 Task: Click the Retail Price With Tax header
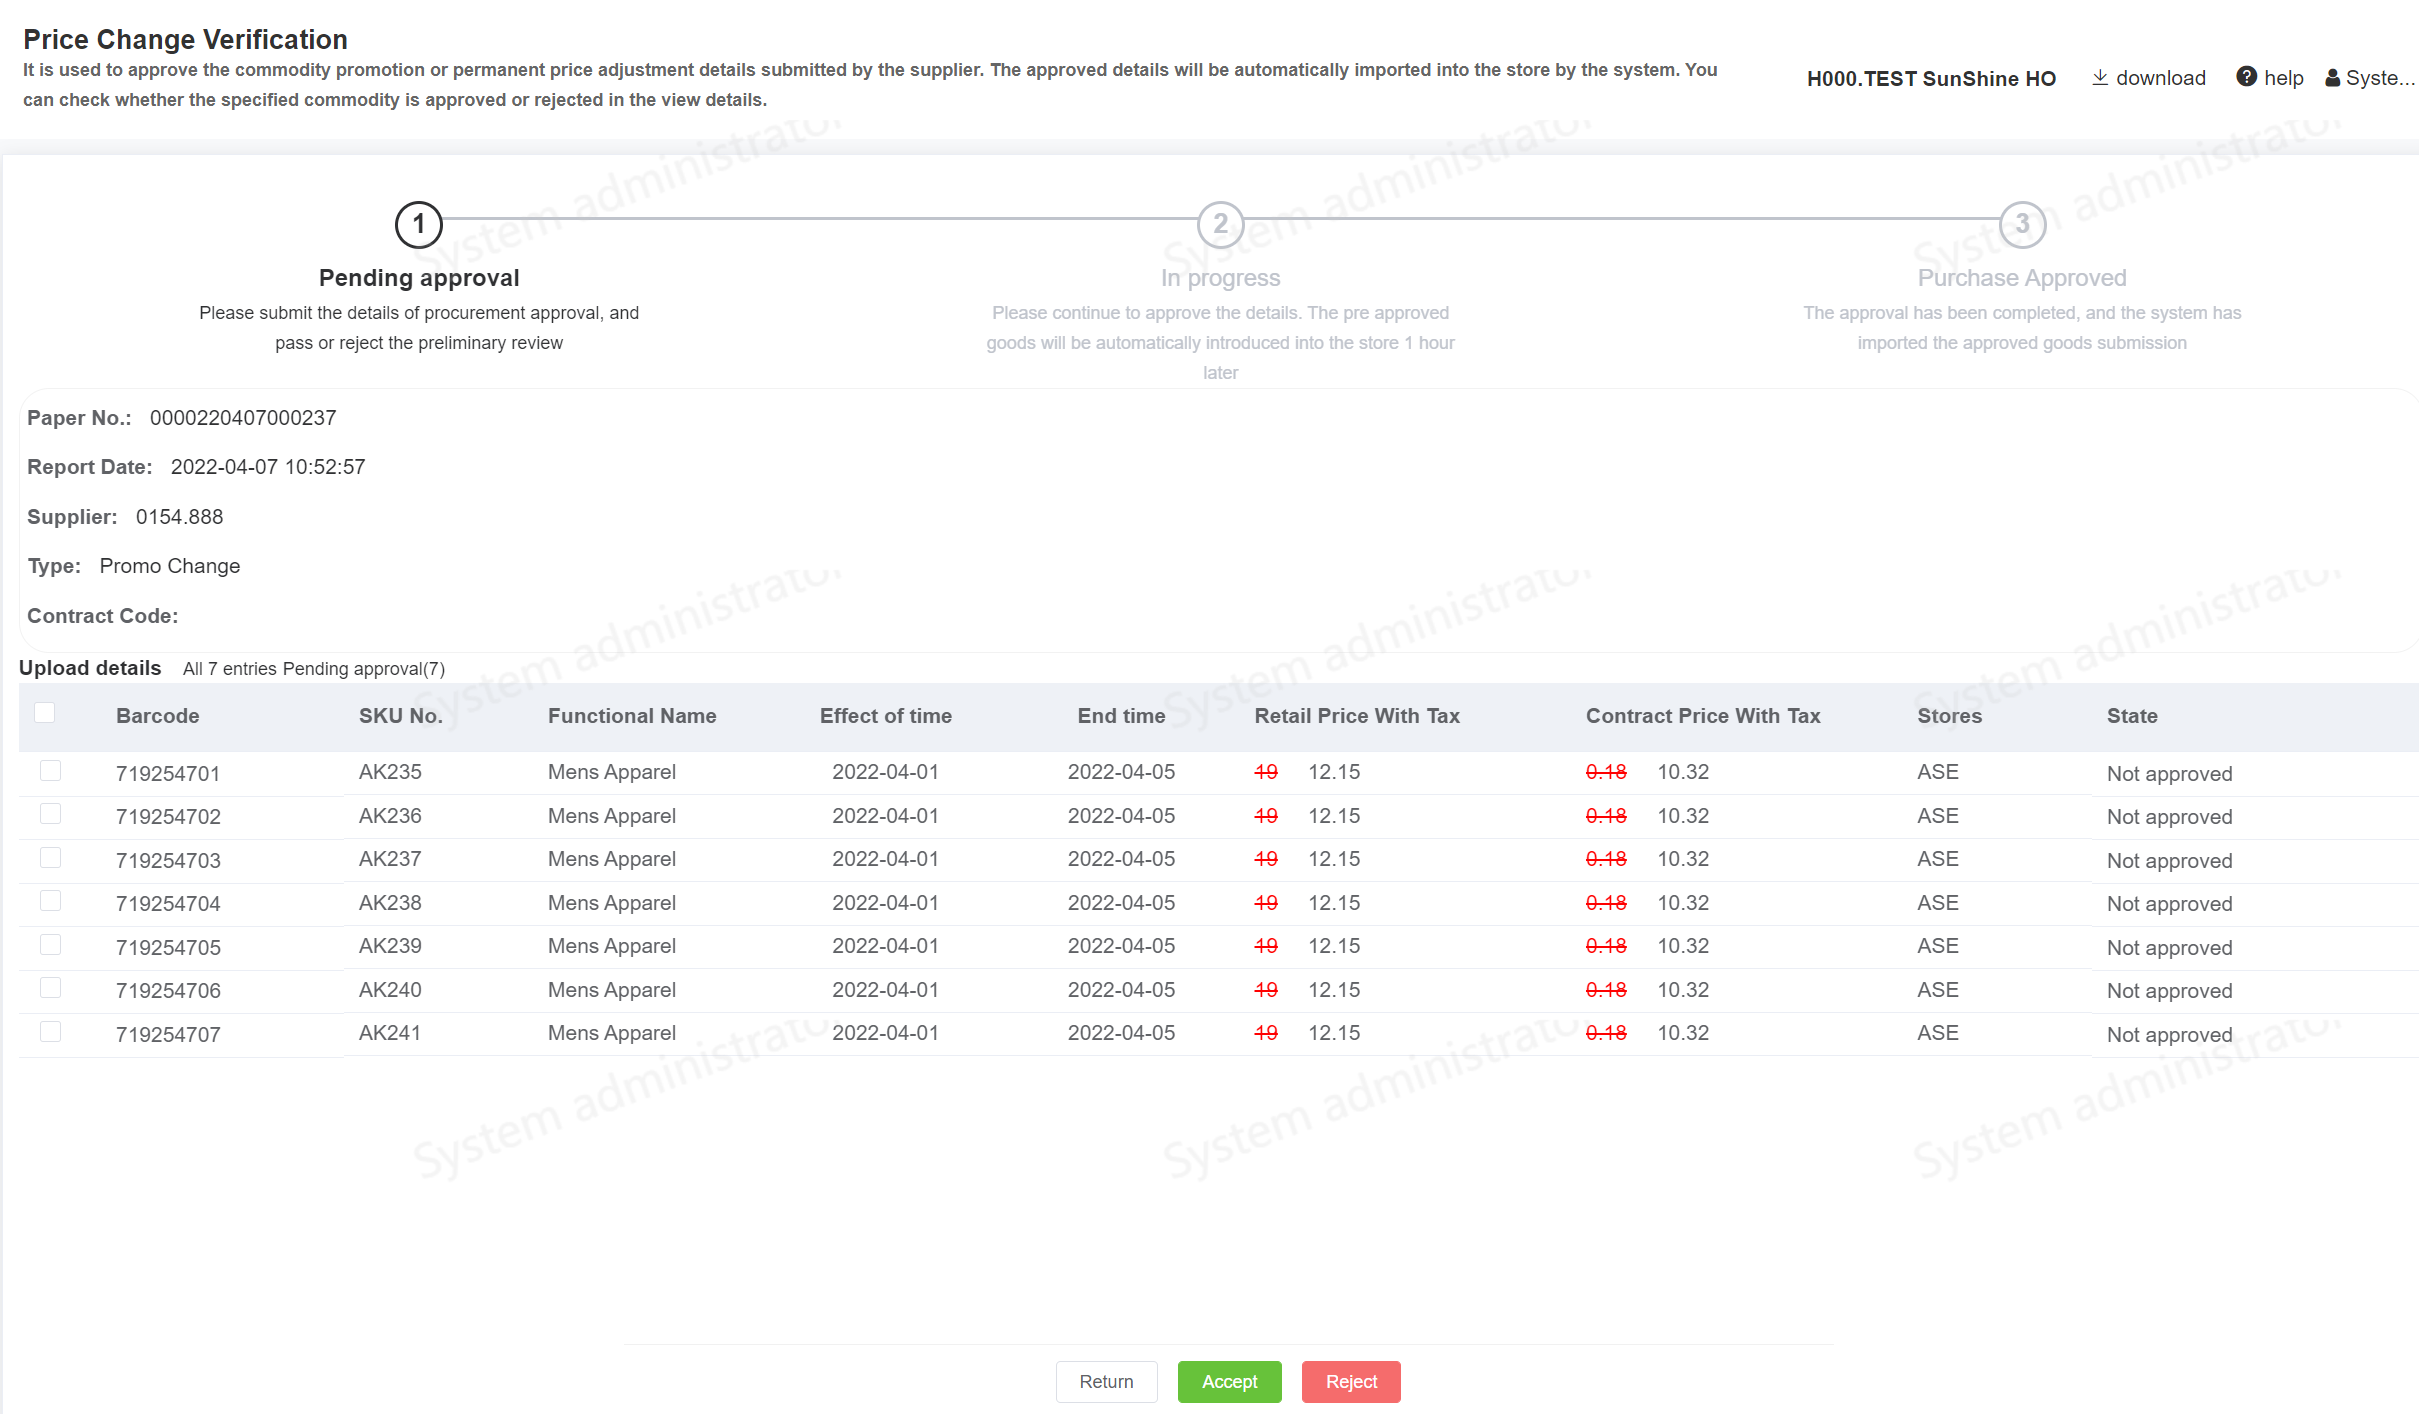1357,716
